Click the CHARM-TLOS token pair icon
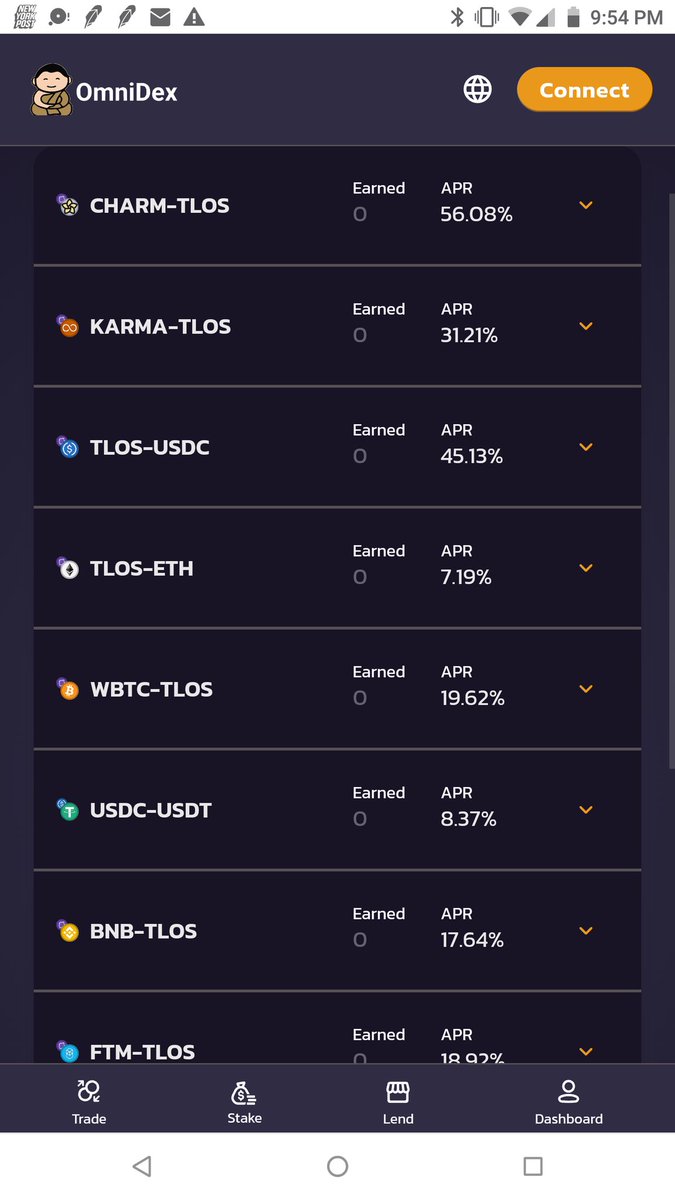Viewport: 675px width, 1200px height. coord(67,206)
